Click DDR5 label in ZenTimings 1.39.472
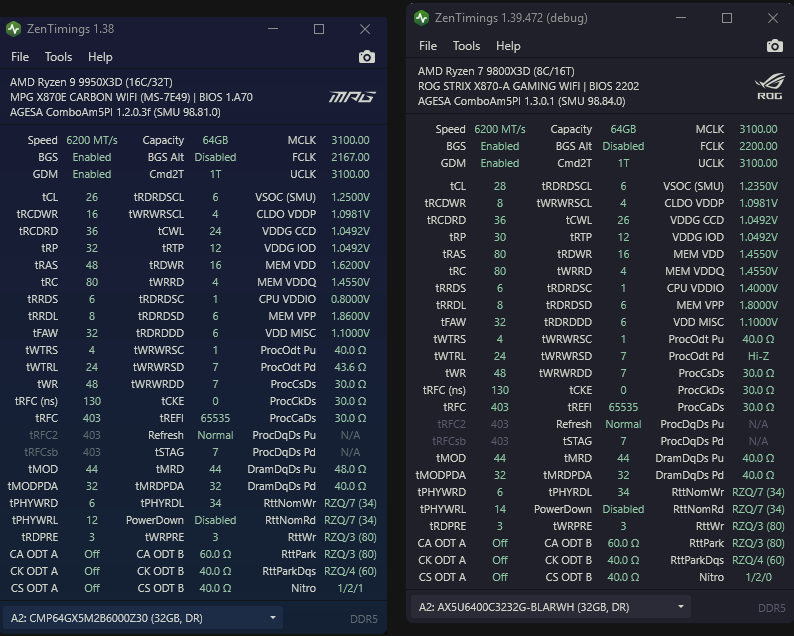Image resolution: width=794 pixels, height=636 pixels. 771,608
